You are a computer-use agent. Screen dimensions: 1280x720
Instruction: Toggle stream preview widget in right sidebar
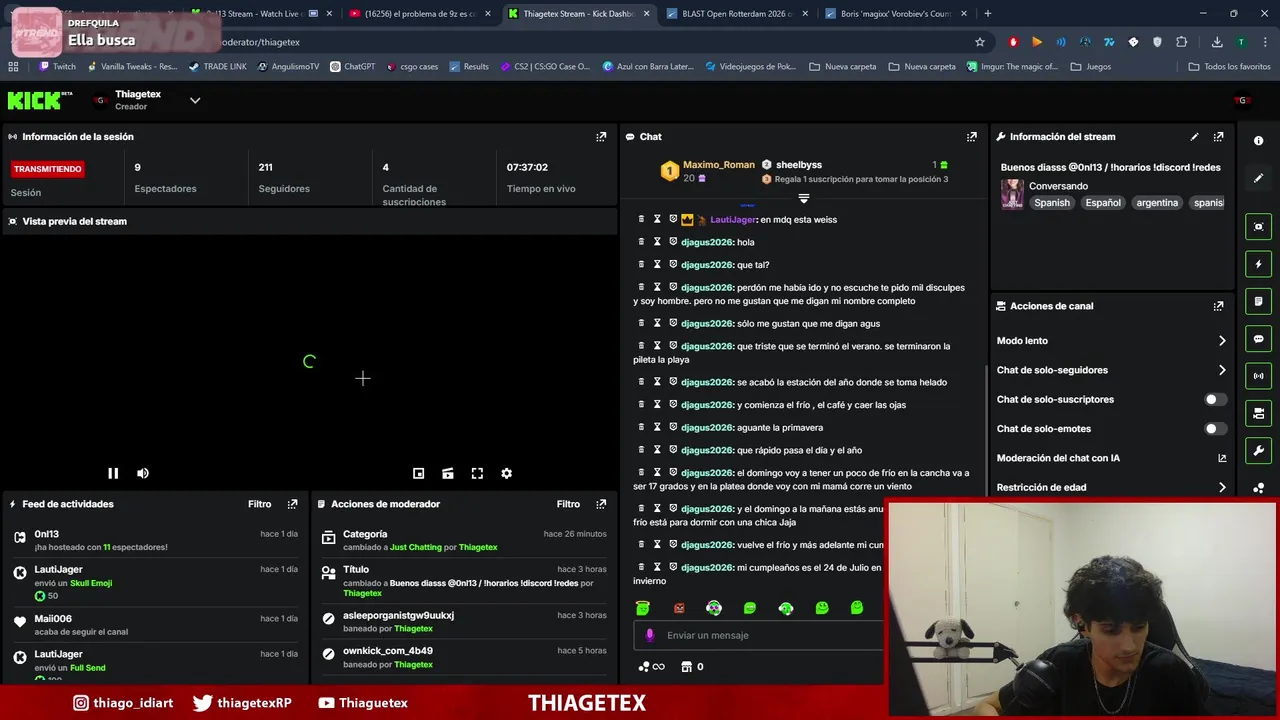coord(1258,227)
